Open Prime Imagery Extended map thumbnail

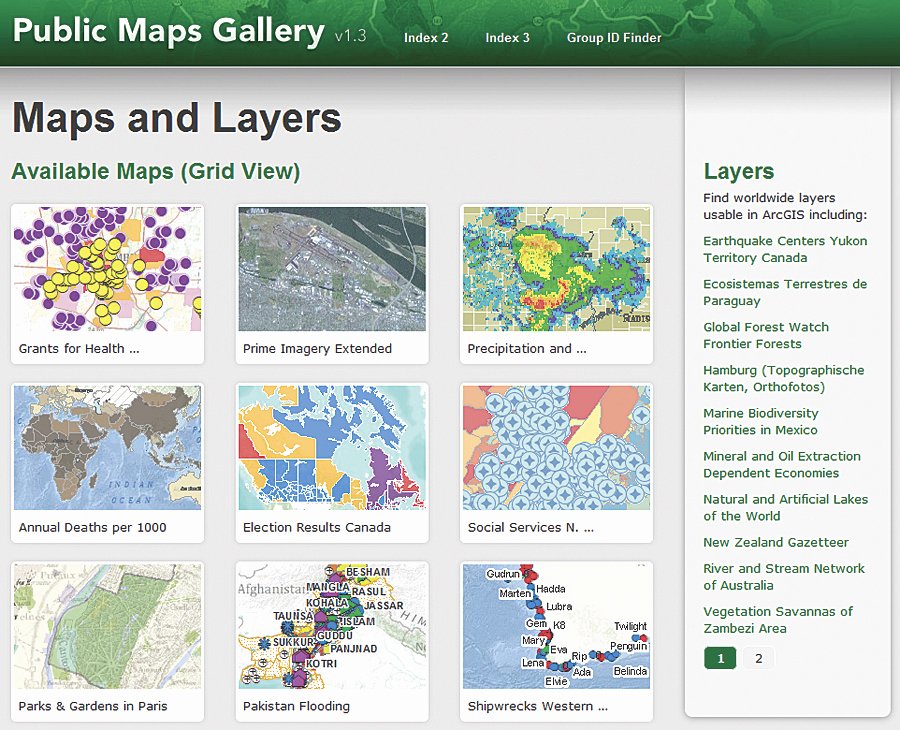coord(332,269)
